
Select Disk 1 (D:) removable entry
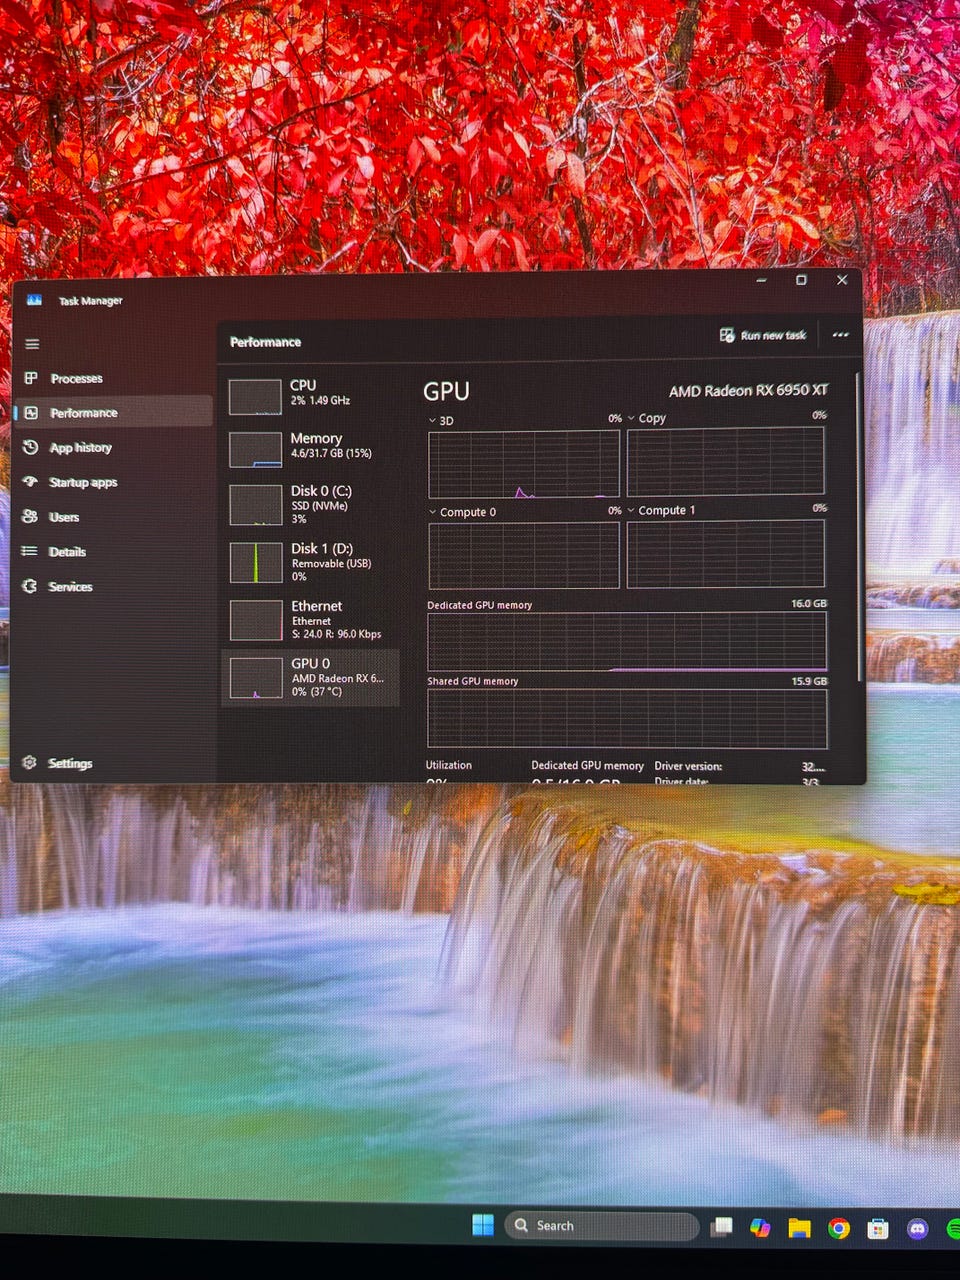(310, 562)
